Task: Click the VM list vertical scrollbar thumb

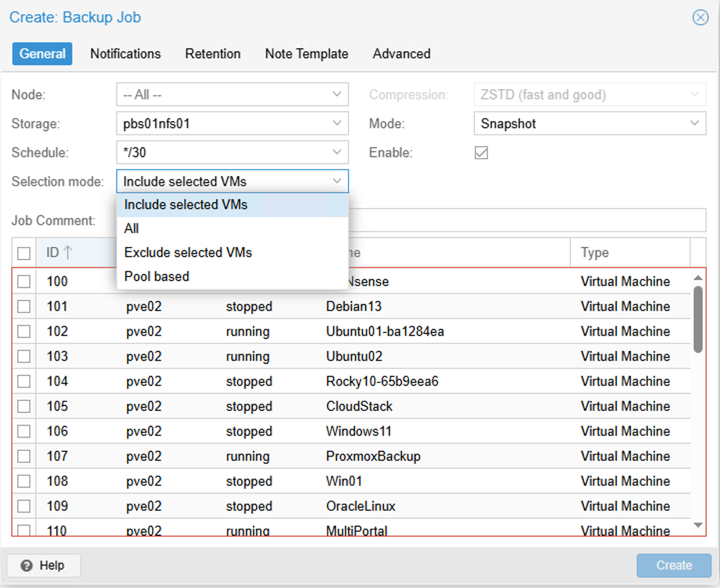Action: [x=698, y=318]
